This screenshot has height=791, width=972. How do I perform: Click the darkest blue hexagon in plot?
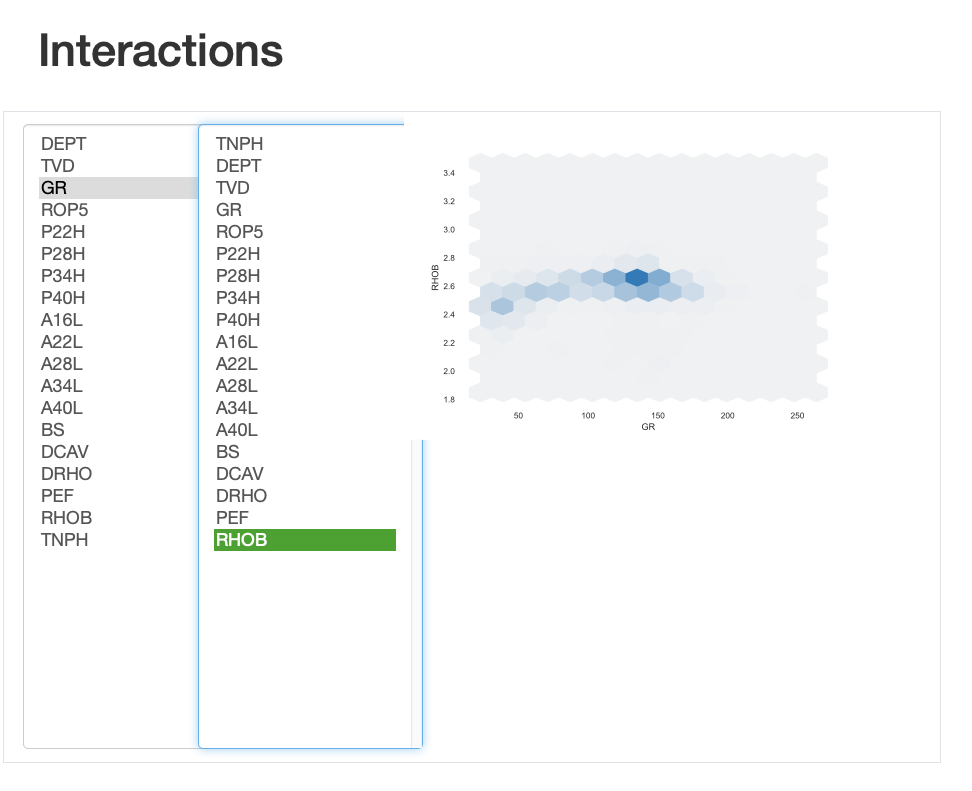[x=636, y=278]
